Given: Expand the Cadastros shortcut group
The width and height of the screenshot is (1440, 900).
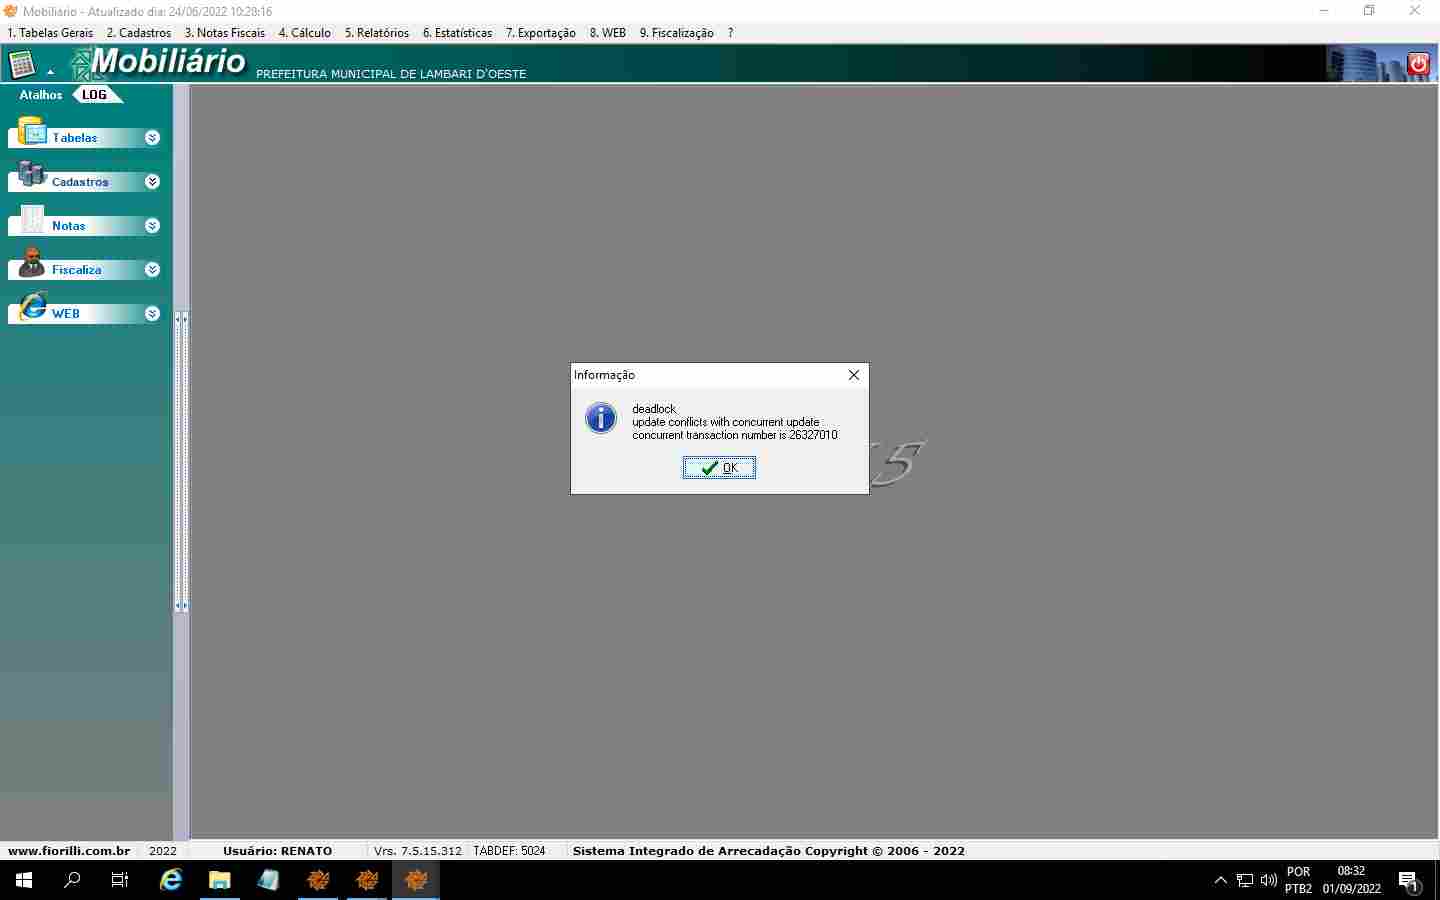Looking at the screenshot, I should pos(152,182).
